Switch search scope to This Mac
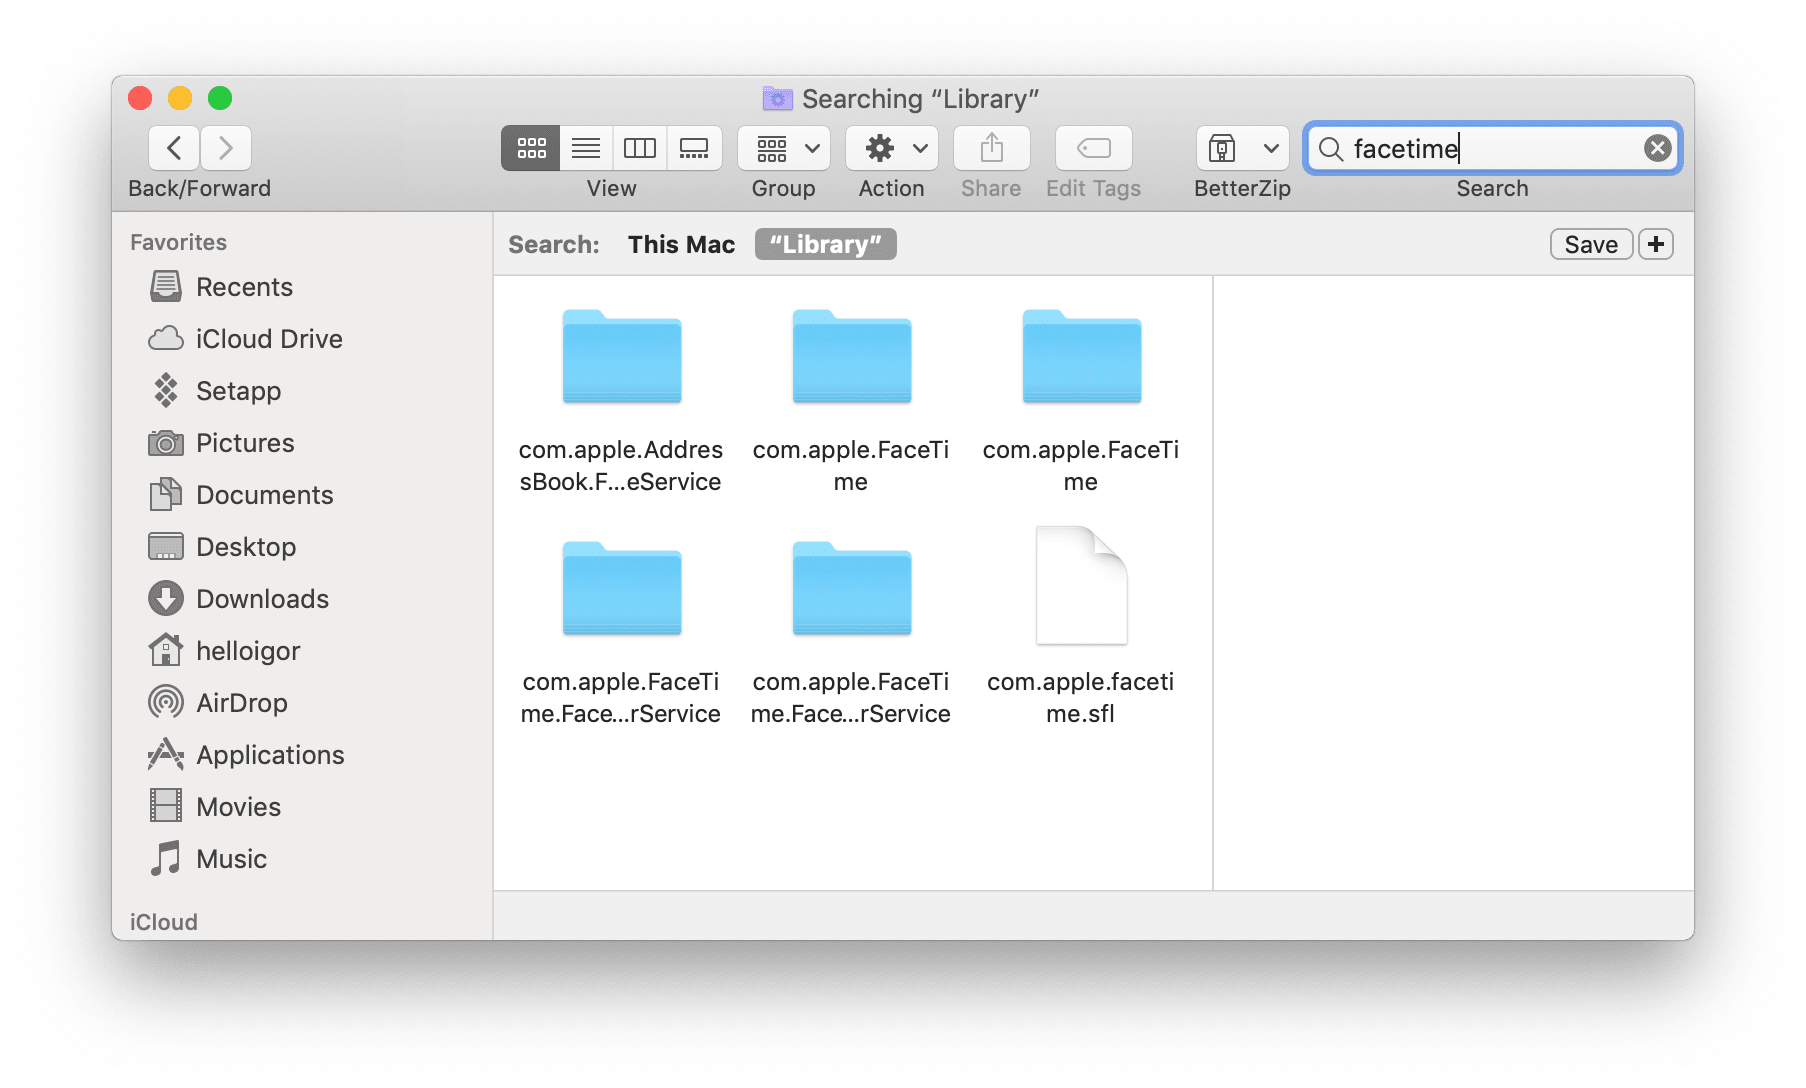 click(x=681, y=244)
